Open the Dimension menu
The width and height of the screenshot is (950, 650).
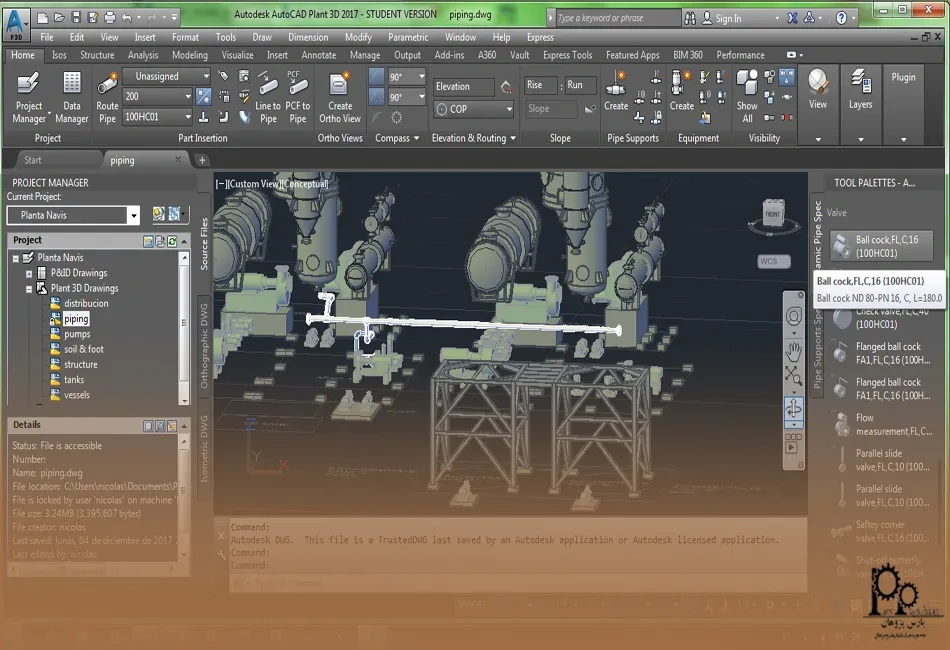click(308, 37)
